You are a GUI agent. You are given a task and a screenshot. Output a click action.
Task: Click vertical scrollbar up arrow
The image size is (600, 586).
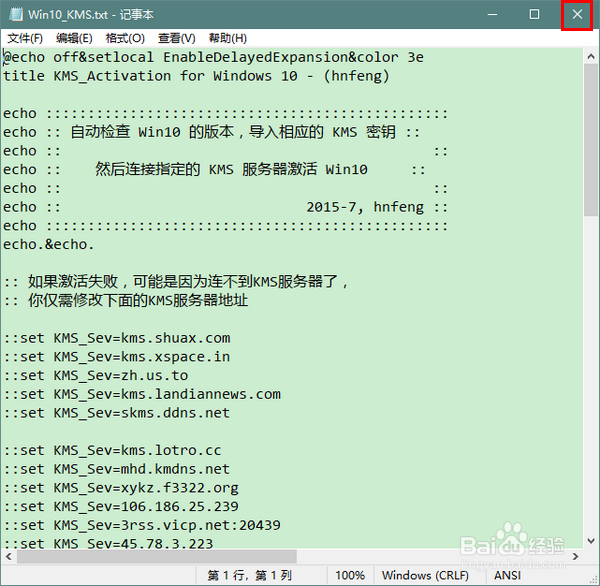point(591,57)
